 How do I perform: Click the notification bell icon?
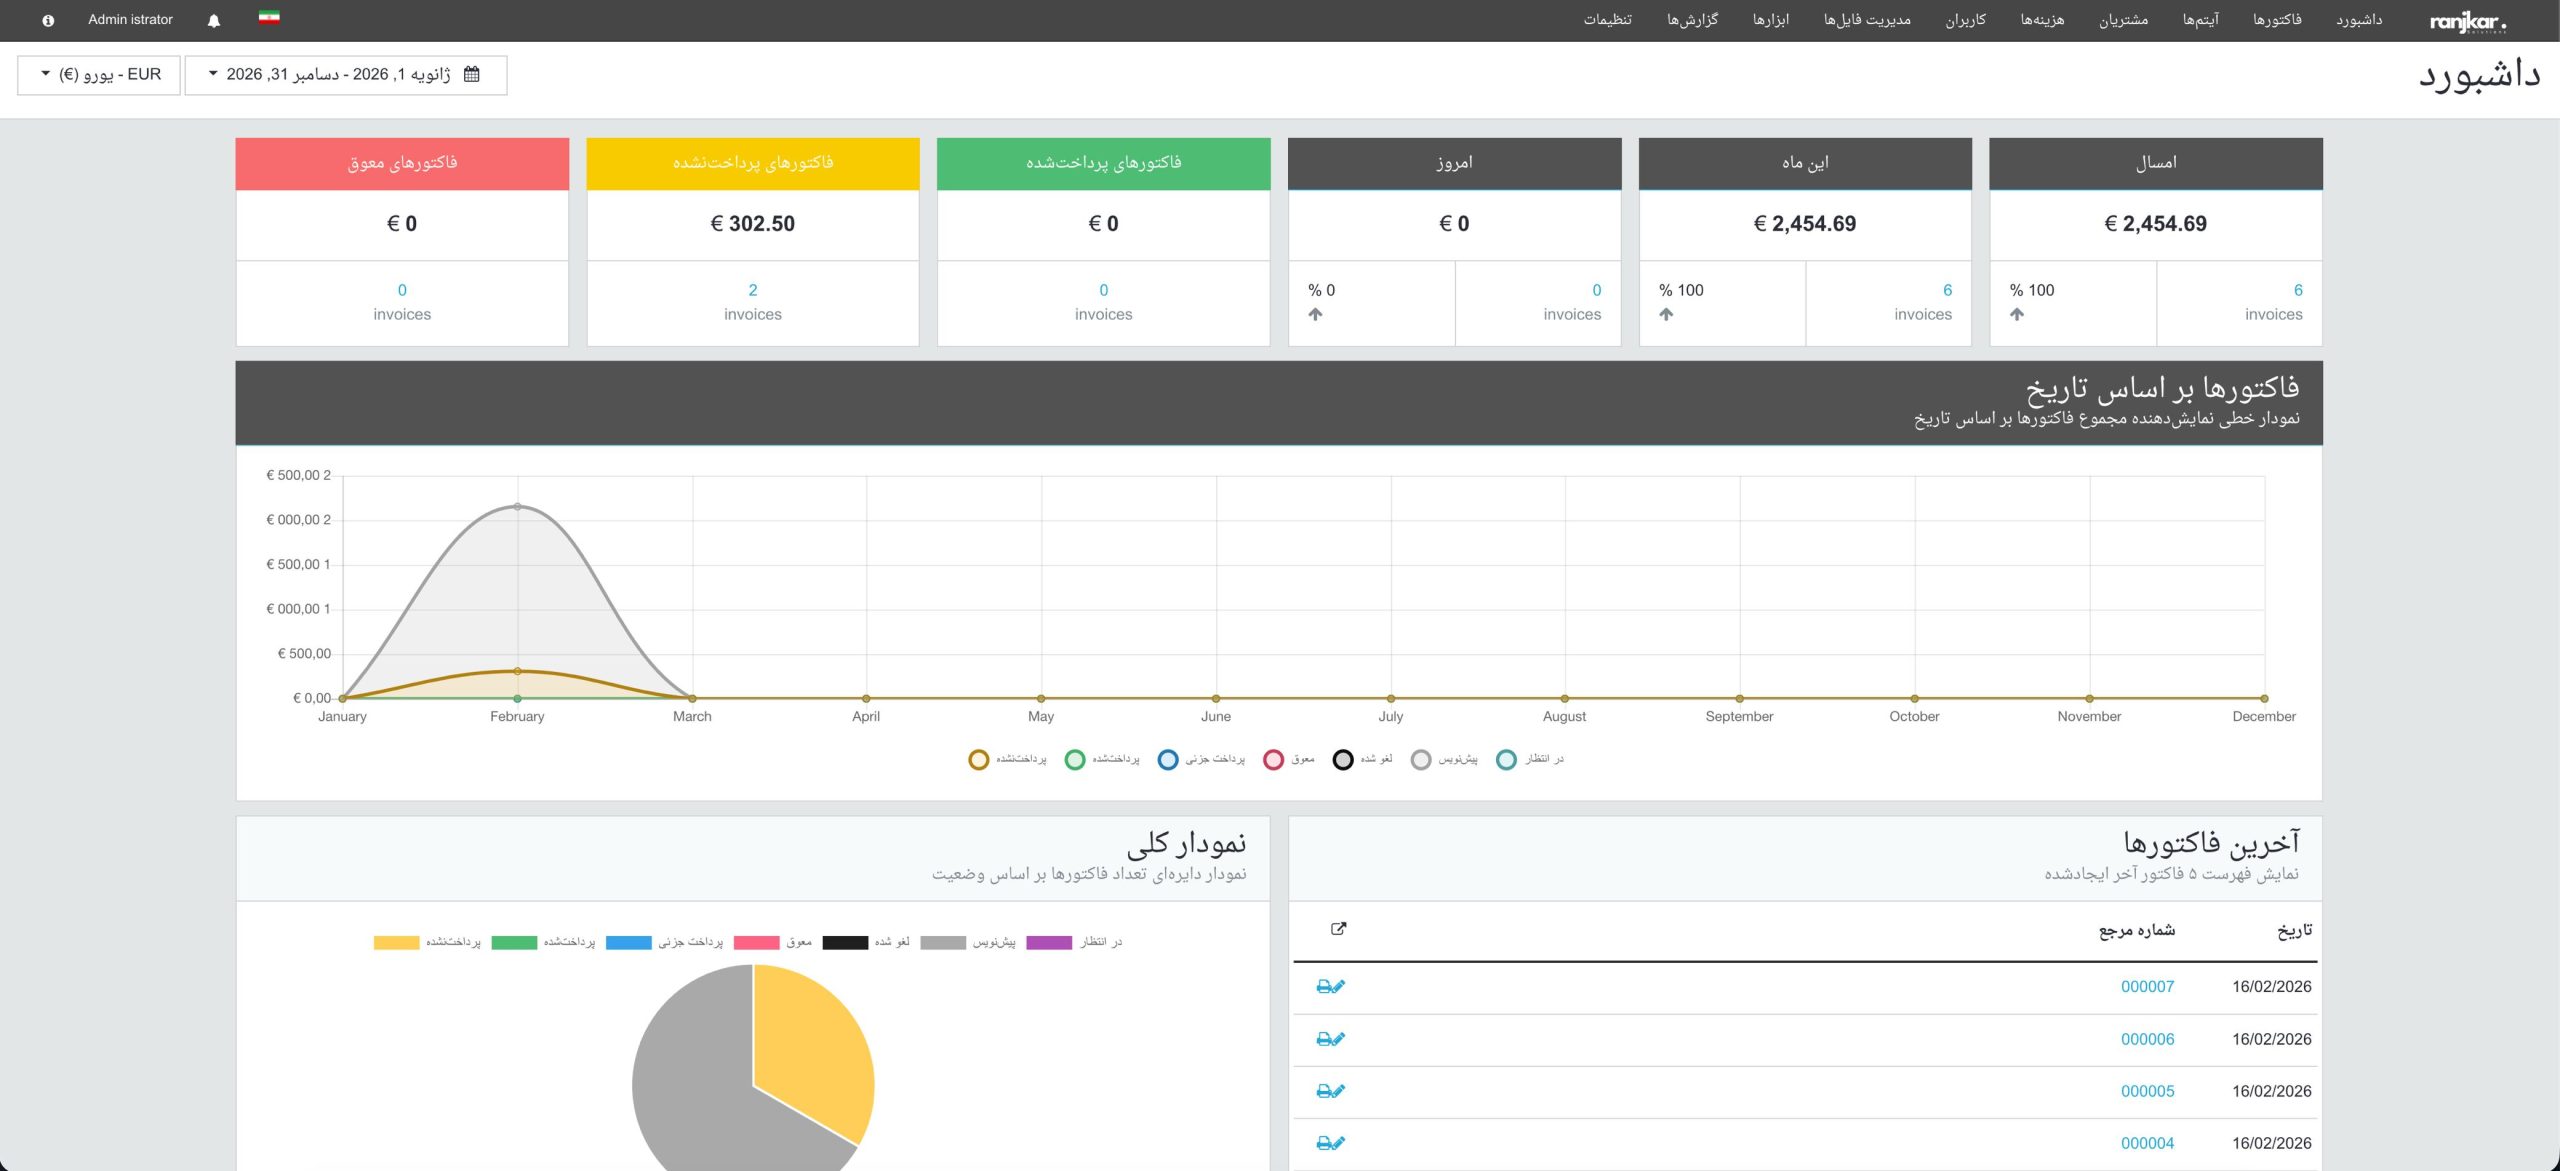click(x=213, y=21)
